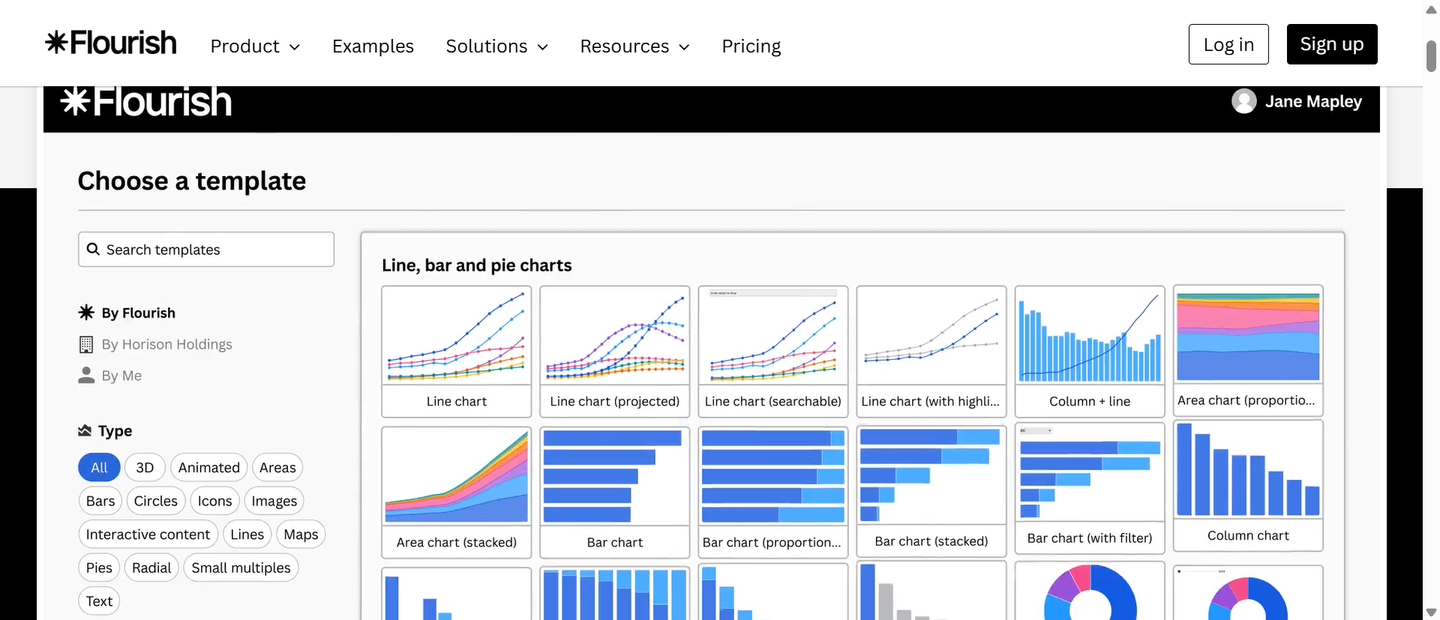Focus the Search templates field

click(206, 250)
